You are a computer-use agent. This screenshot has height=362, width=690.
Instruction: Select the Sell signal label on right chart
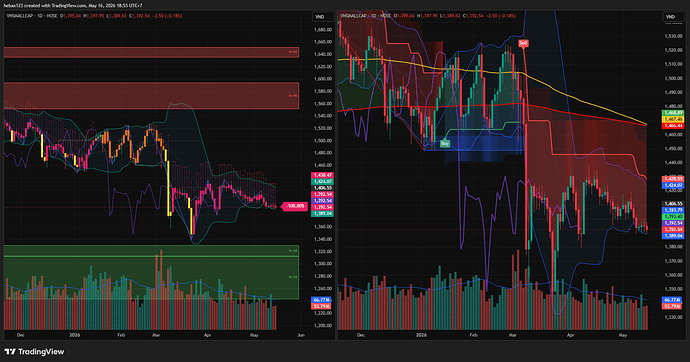pos(523,43)
